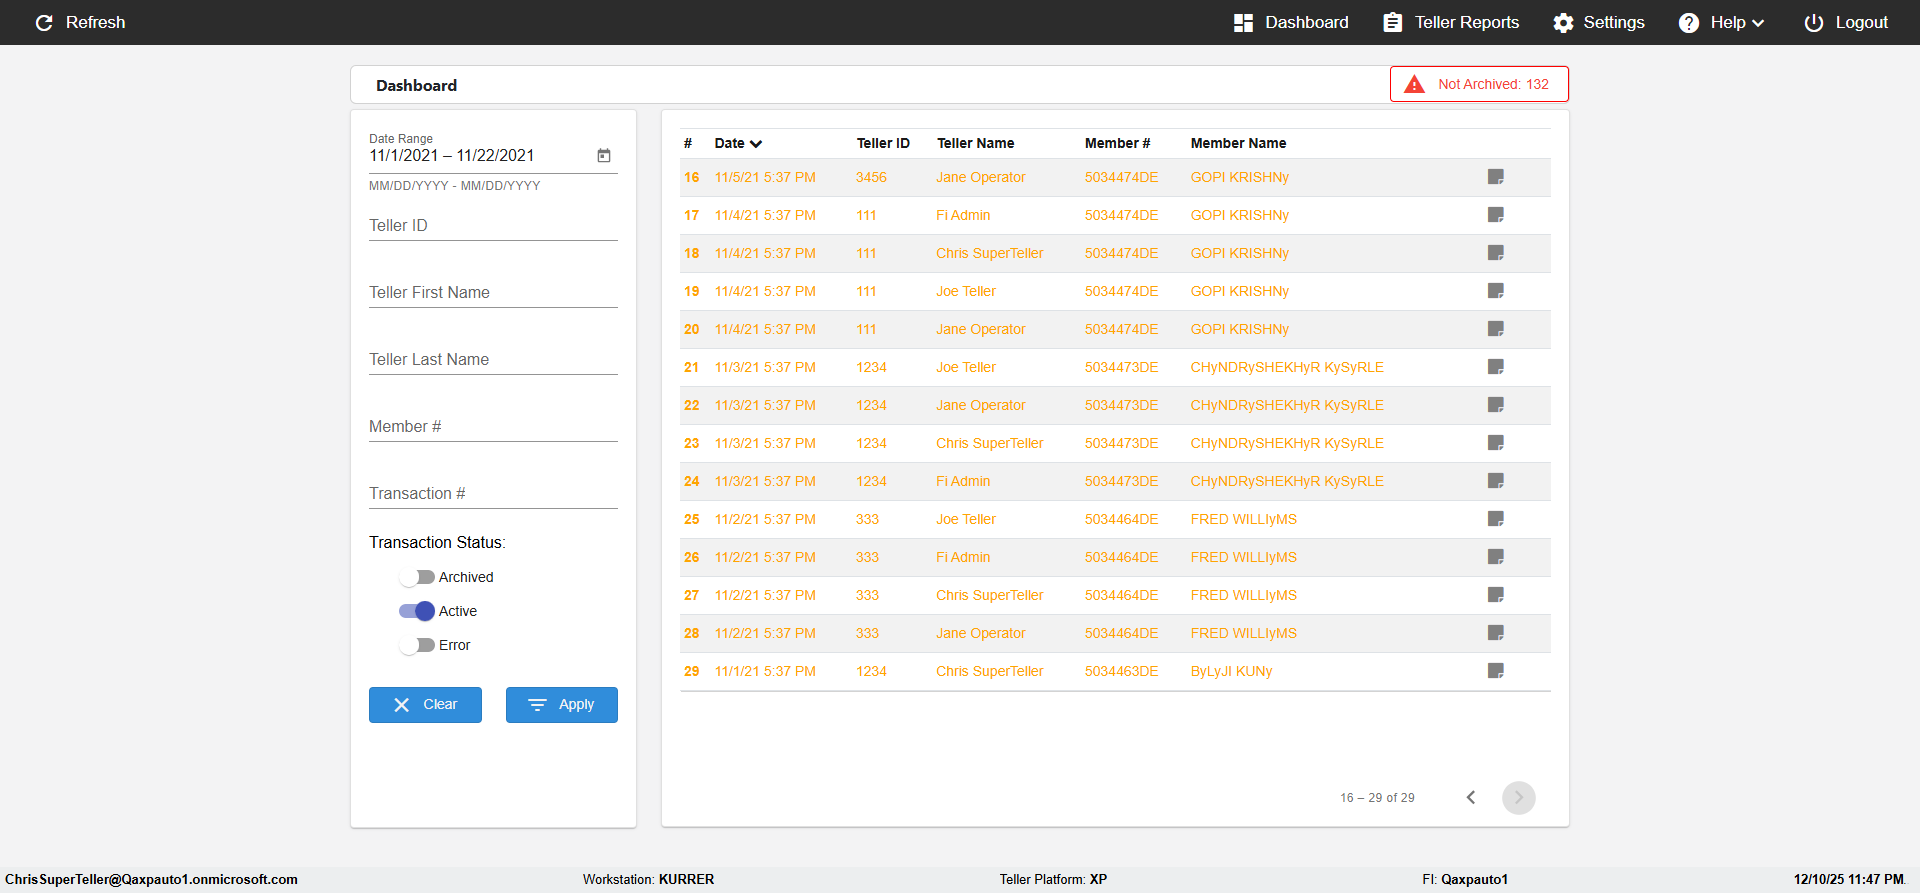Disable the Active status toggle
Screen dimensions: 1920x893
pyautogui.click(x=417, y=611)
